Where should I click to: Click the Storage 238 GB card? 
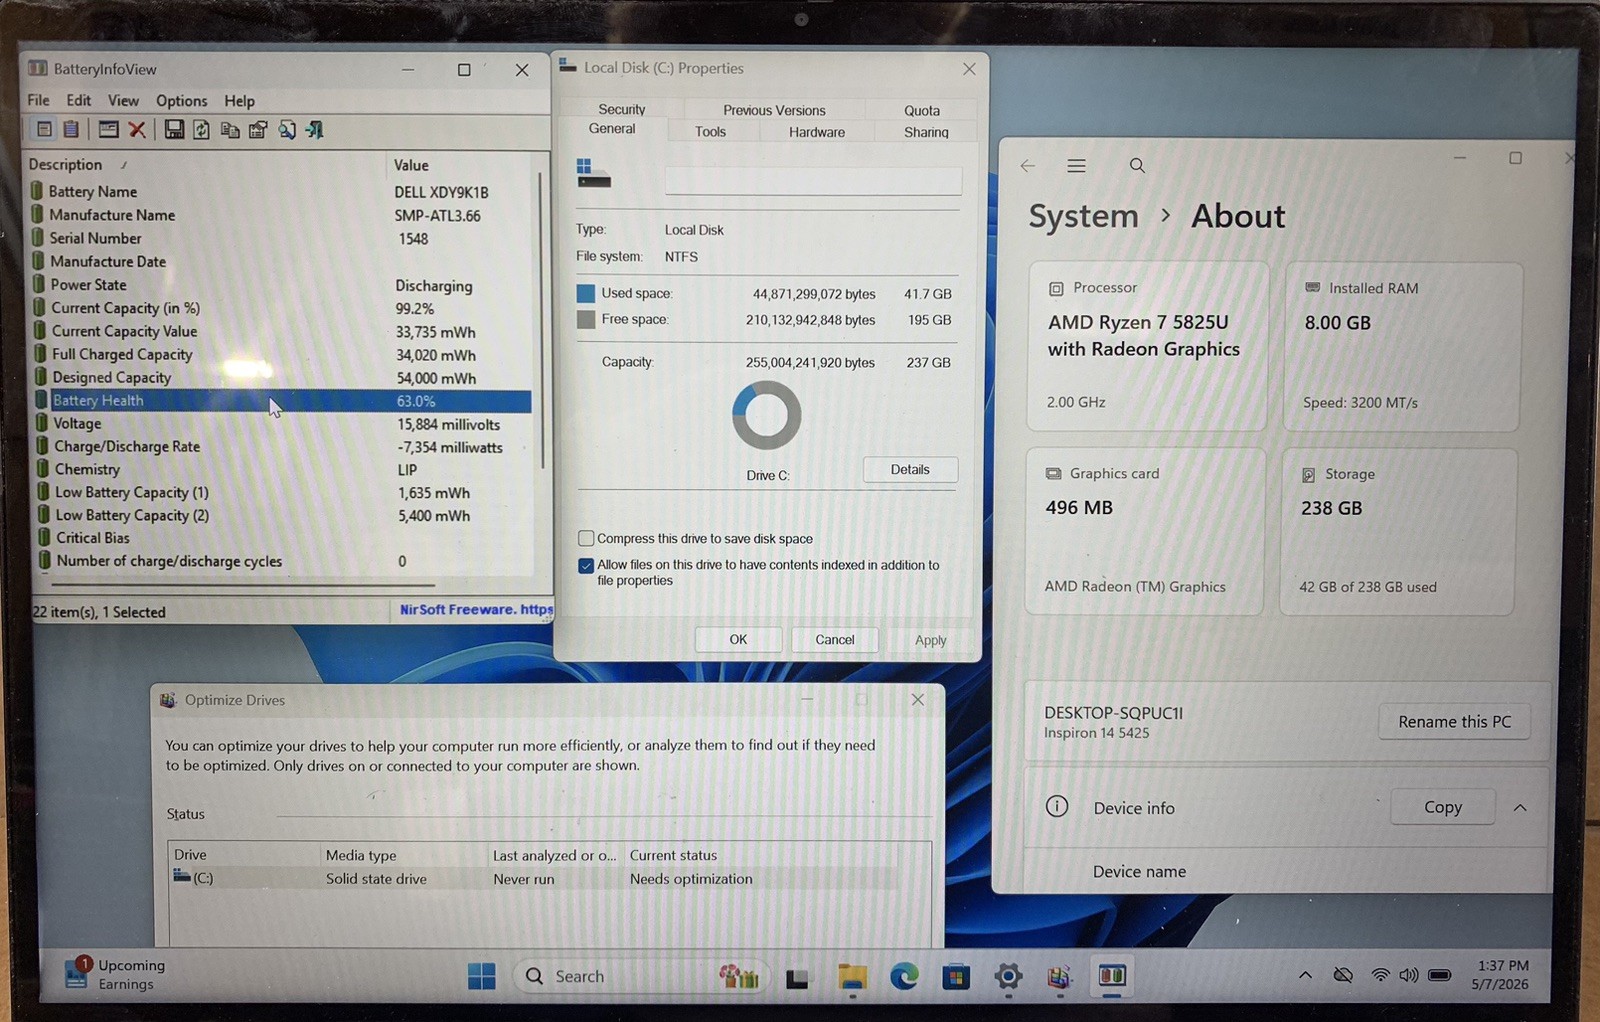point(1398,530)
